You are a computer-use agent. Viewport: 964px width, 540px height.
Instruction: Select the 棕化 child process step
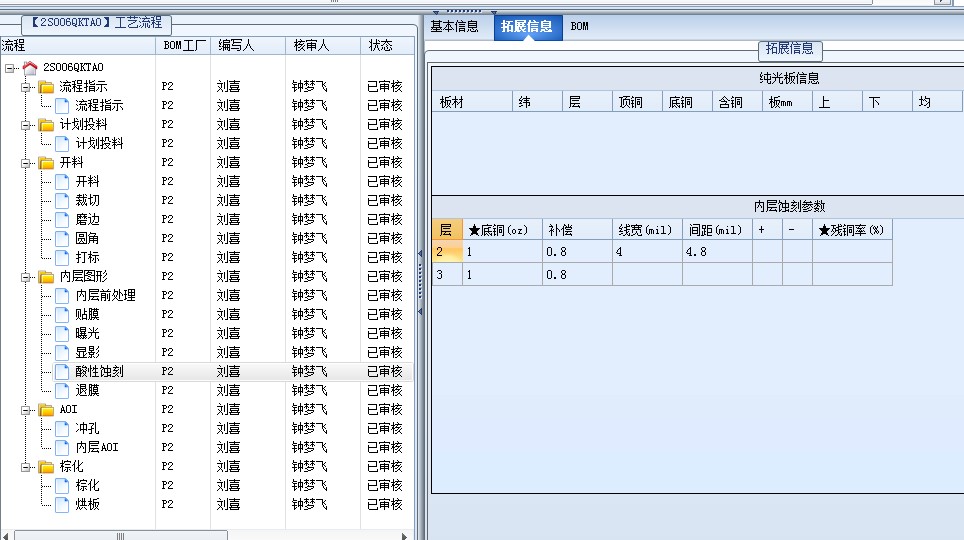(87, 486)
